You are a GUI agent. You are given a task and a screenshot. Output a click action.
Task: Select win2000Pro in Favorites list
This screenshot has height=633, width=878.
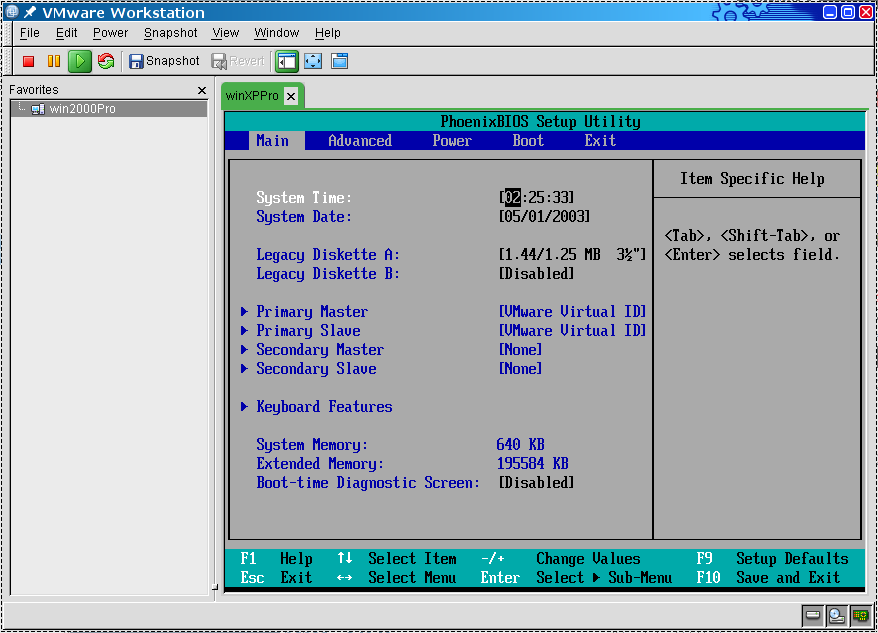tap(109, 109)
